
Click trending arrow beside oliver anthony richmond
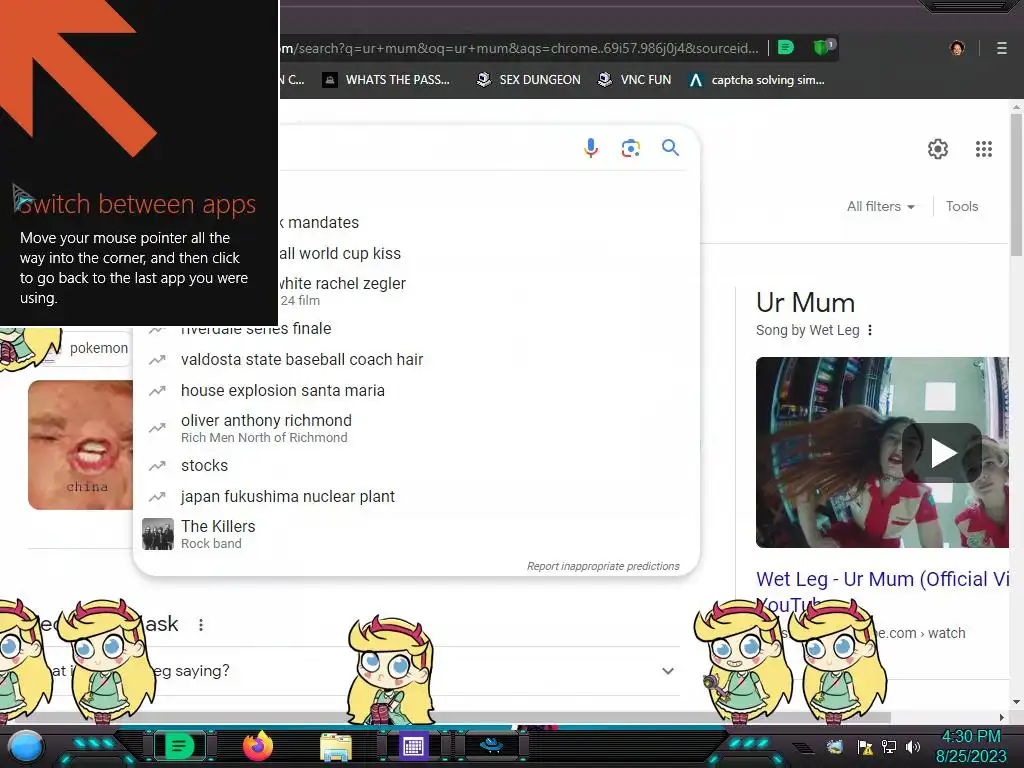(x=157, y=428)
